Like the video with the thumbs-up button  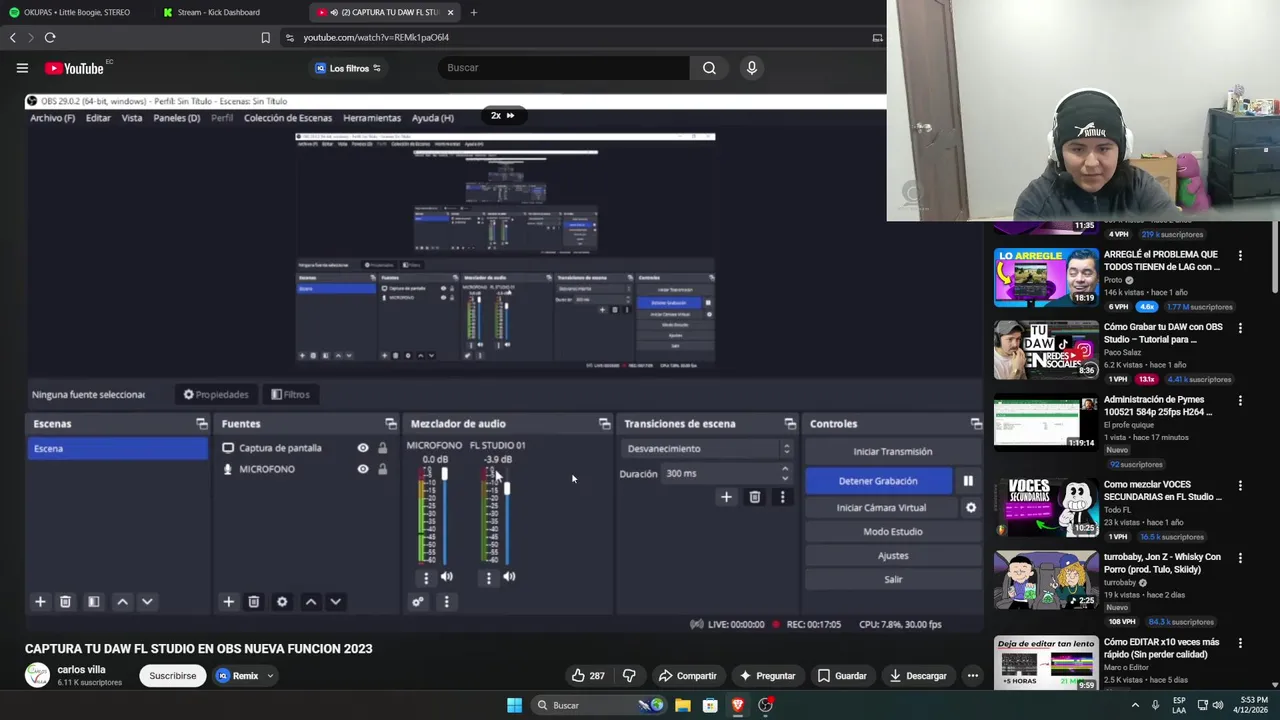tap(588, 676)
